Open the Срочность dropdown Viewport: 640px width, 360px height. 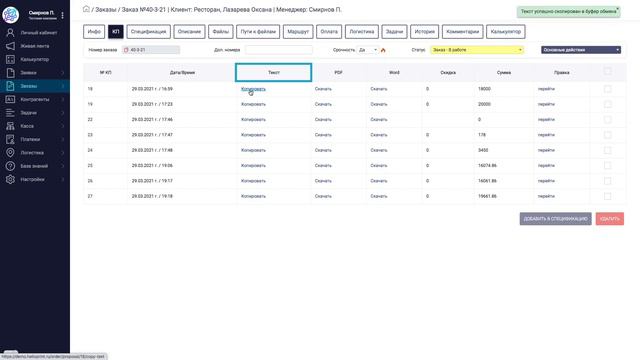click(x=368, y=50)
